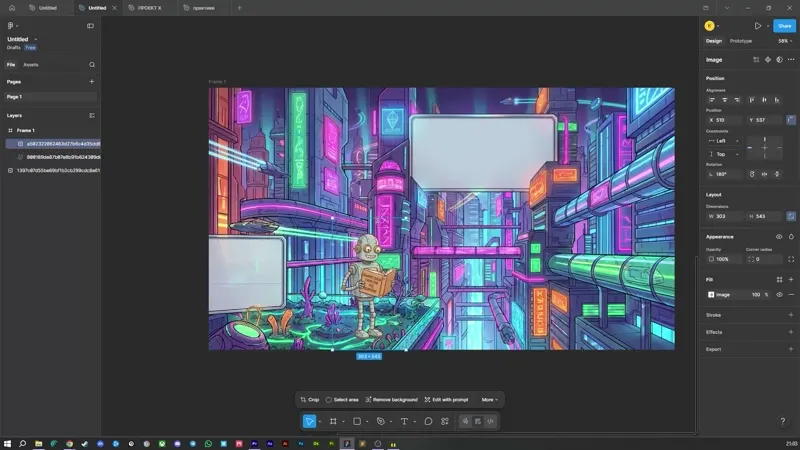Open horizontal constraint Left dropdown

pos(723,141)
